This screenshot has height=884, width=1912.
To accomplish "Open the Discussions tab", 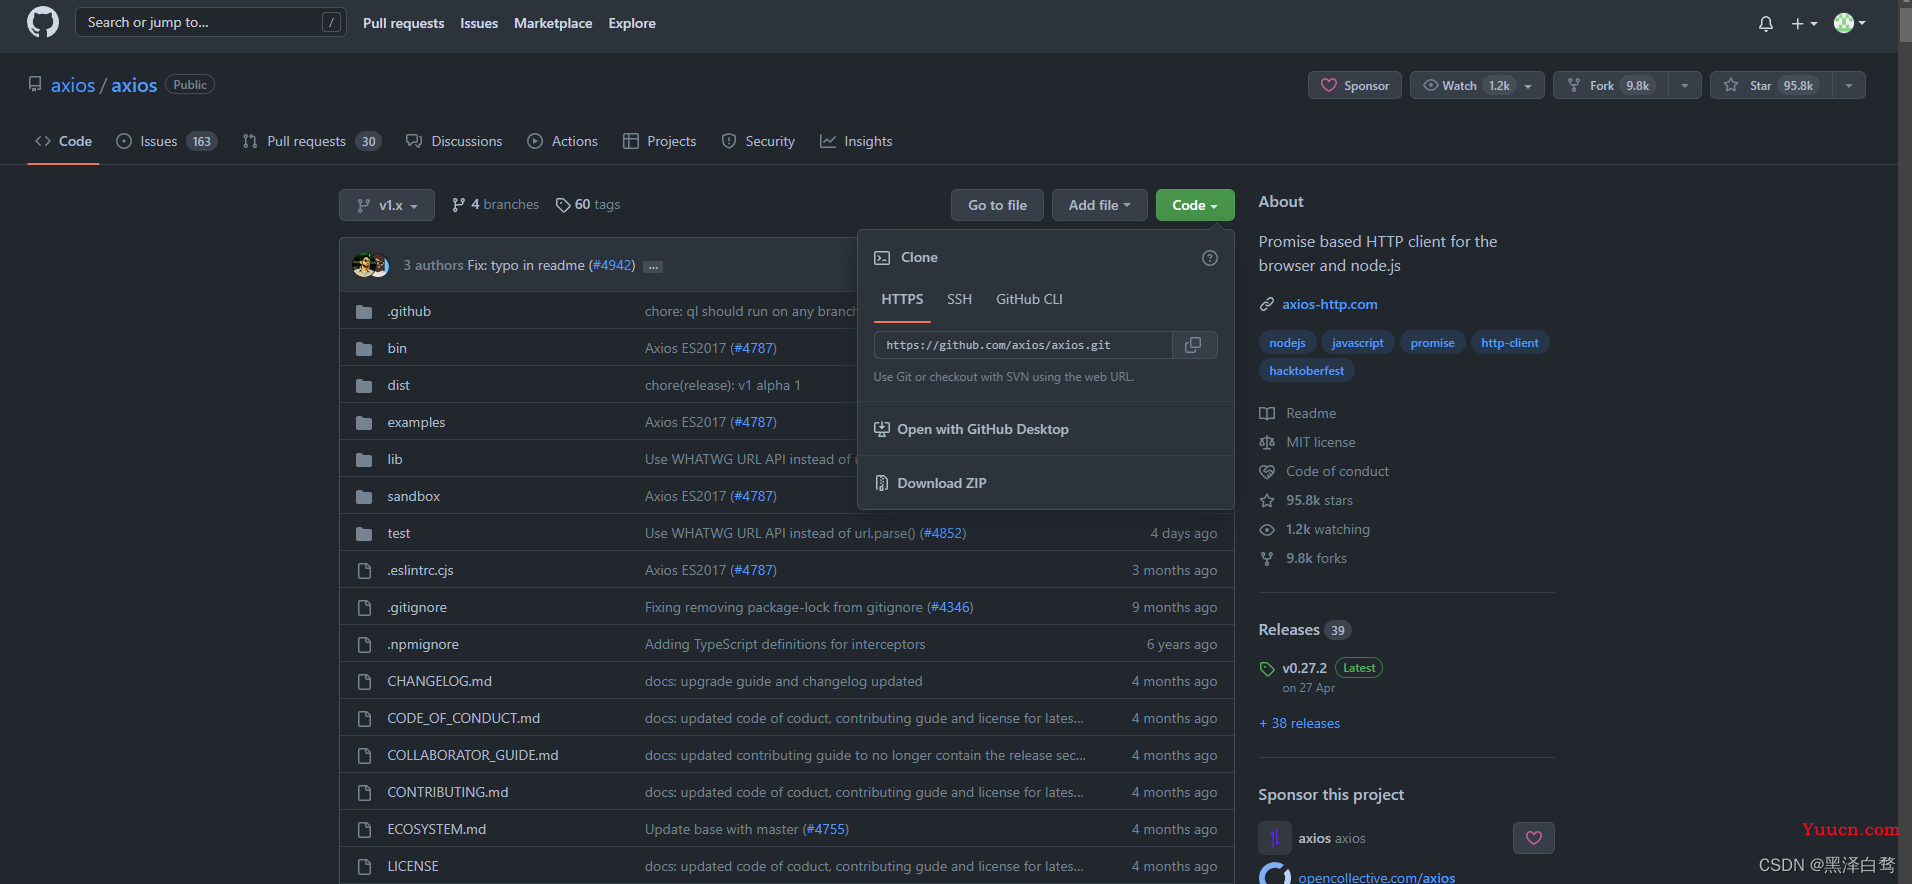I will [x=454, y=142].
